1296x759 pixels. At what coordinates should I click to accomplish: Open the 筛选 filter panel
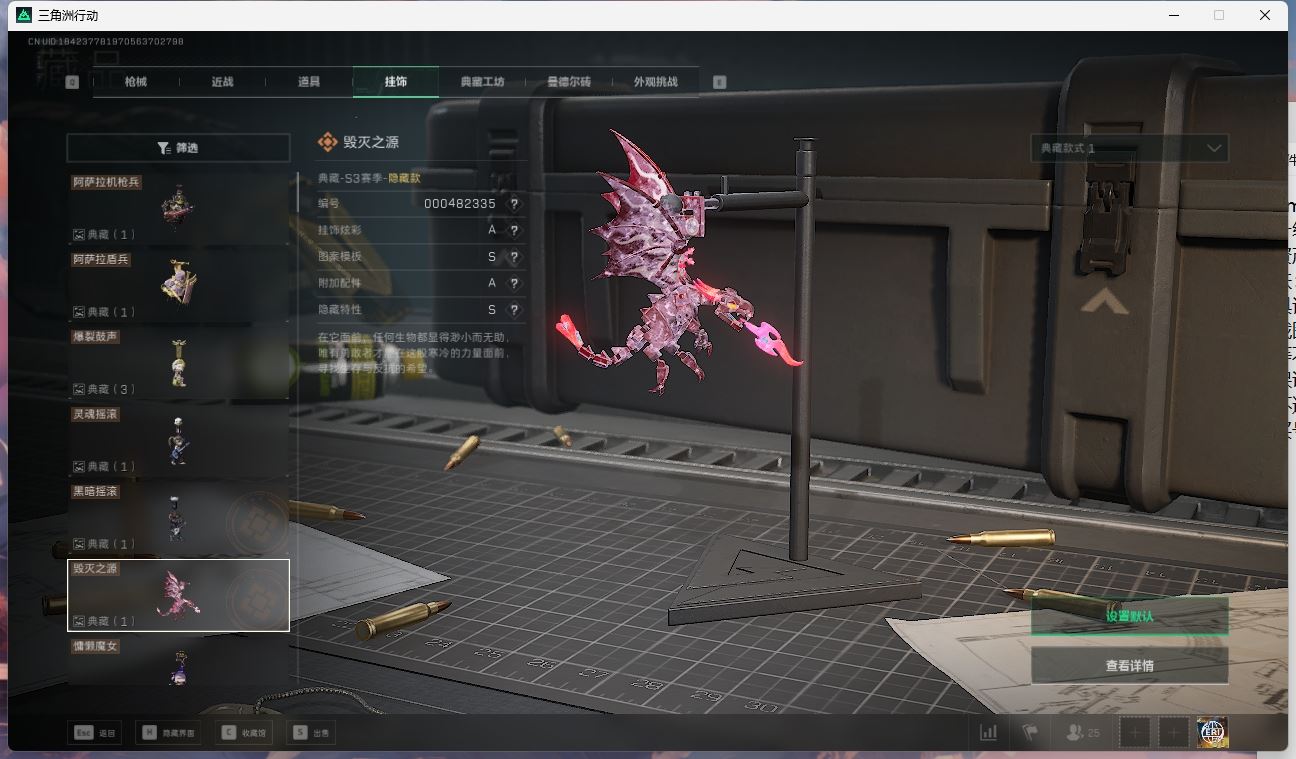coord(178,148)
